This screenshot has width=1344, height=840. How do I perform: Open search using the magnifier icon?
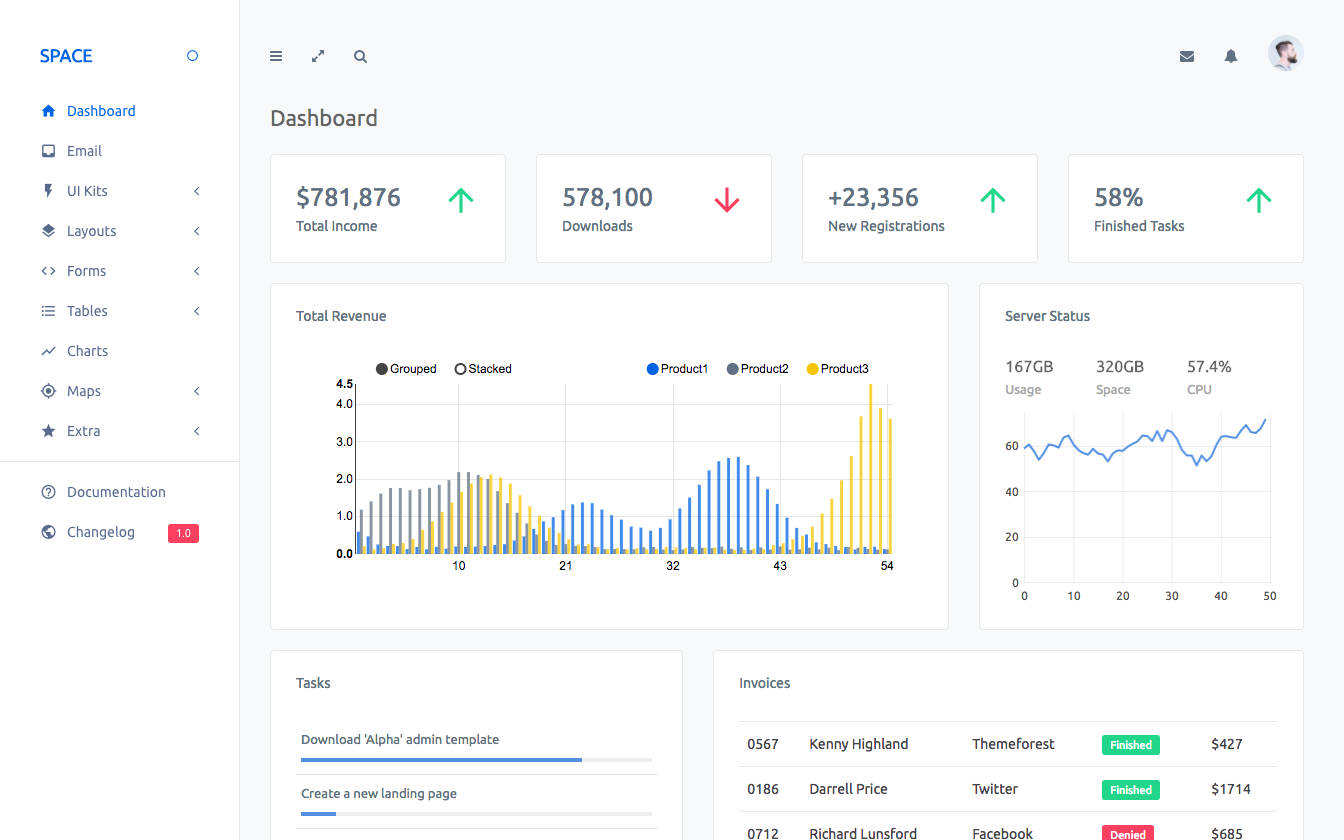click(360, 57)
